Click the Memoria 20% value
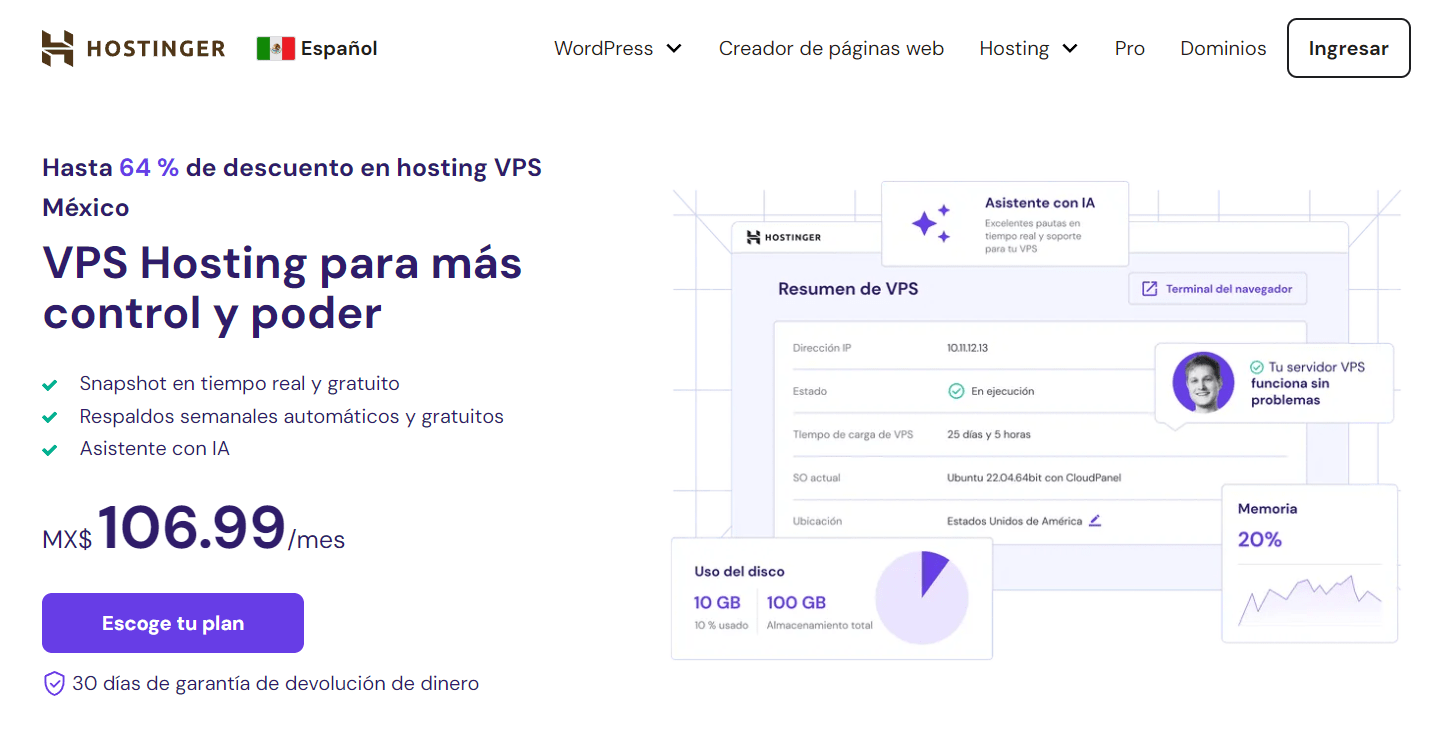The height and width of the screenshot is (750, 1449). (x=1260, y=539)
